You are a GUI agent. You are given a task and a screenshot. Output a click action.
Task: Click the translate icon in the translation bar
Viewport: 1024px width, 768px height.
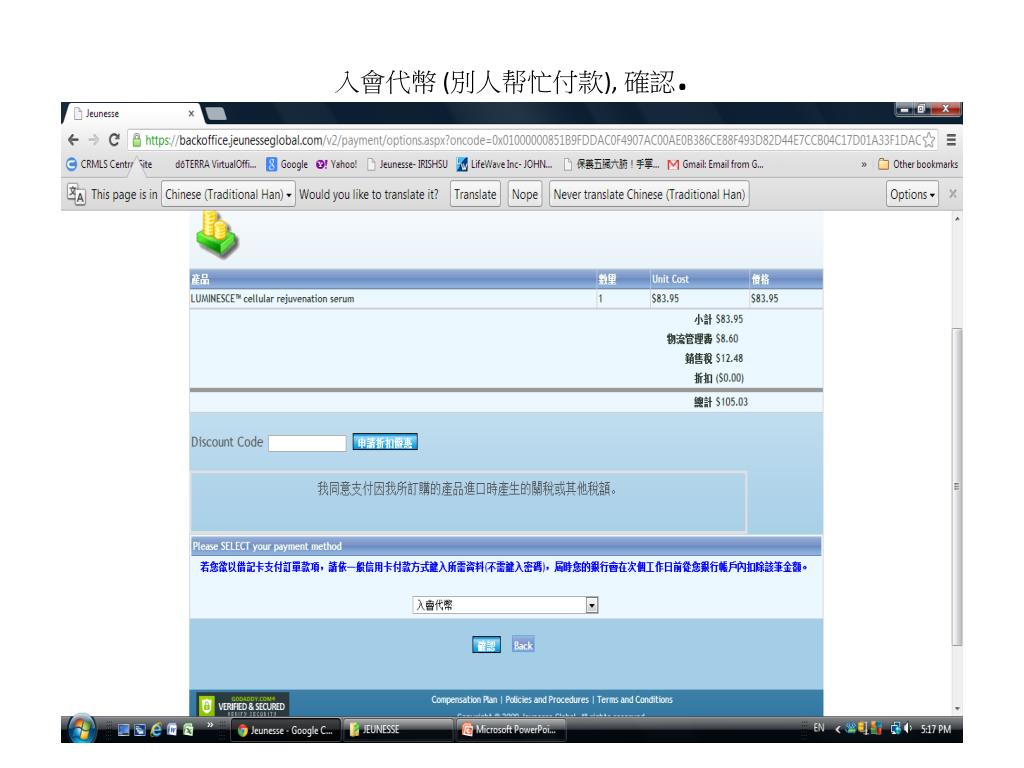[x=76, y=194]
